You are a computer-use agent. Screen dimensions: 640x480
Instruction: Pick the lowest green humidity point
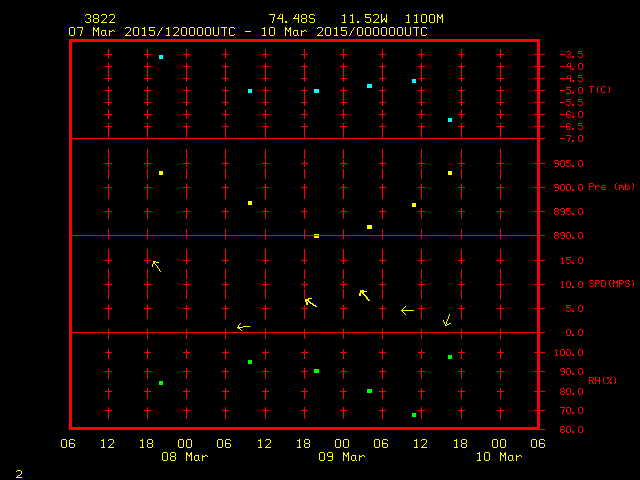[x=413, y=415]
